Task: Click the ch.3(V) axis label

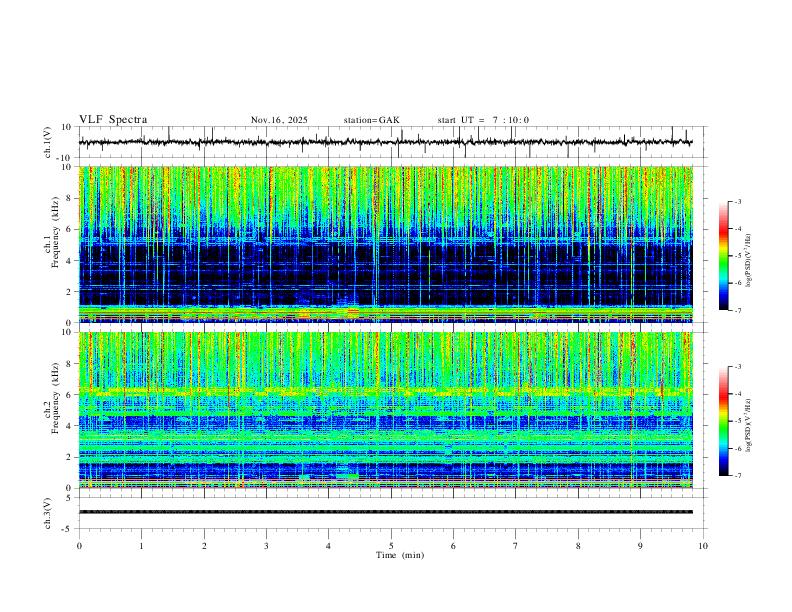Action: [48, 513]
